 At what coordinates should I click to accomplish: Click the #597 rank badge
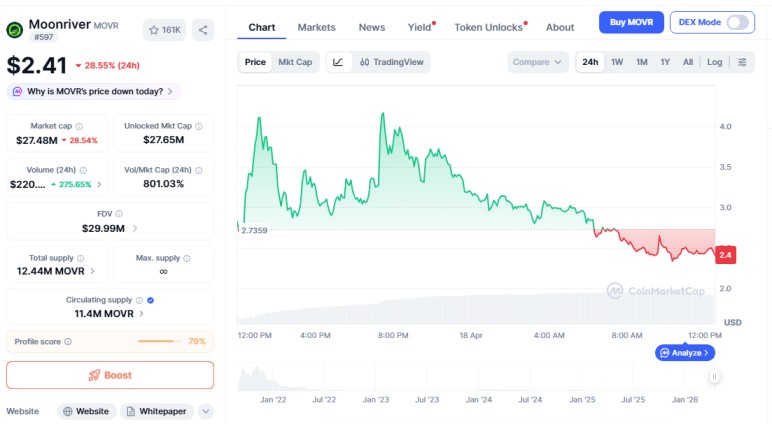pyautogui.click(x=44, y=37)
